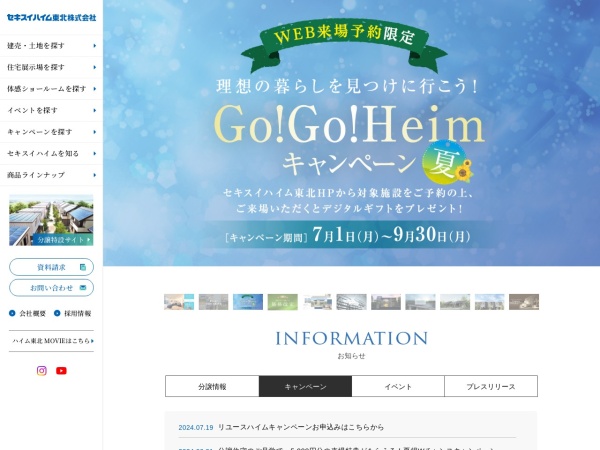Expand the 建売・土地を探す arrow

pyautogui.click(x=95, y=46)
